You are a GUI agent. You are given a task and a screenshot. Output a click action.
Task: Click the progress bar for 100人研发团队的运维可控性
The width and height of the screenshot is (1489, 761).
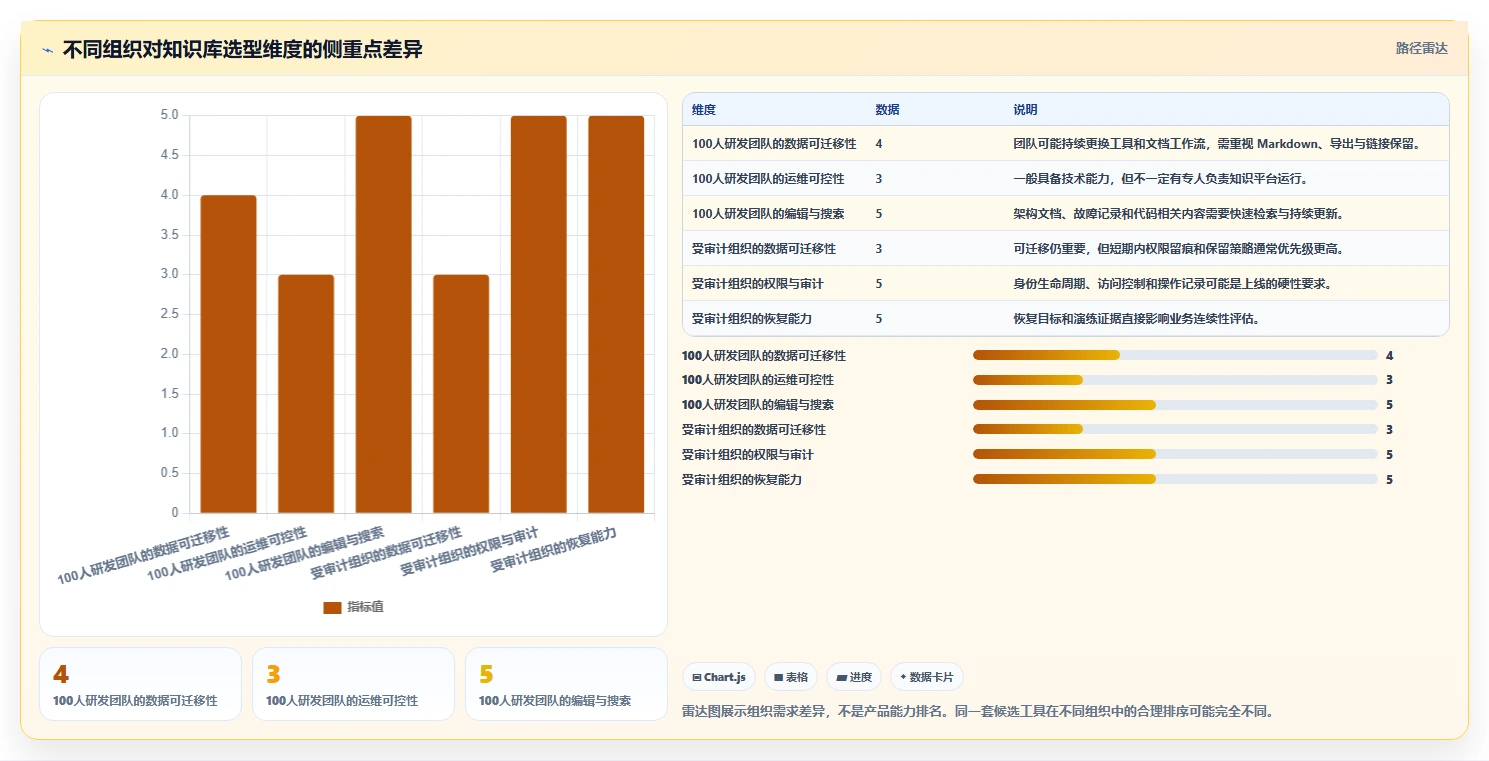pos(1175,380)
